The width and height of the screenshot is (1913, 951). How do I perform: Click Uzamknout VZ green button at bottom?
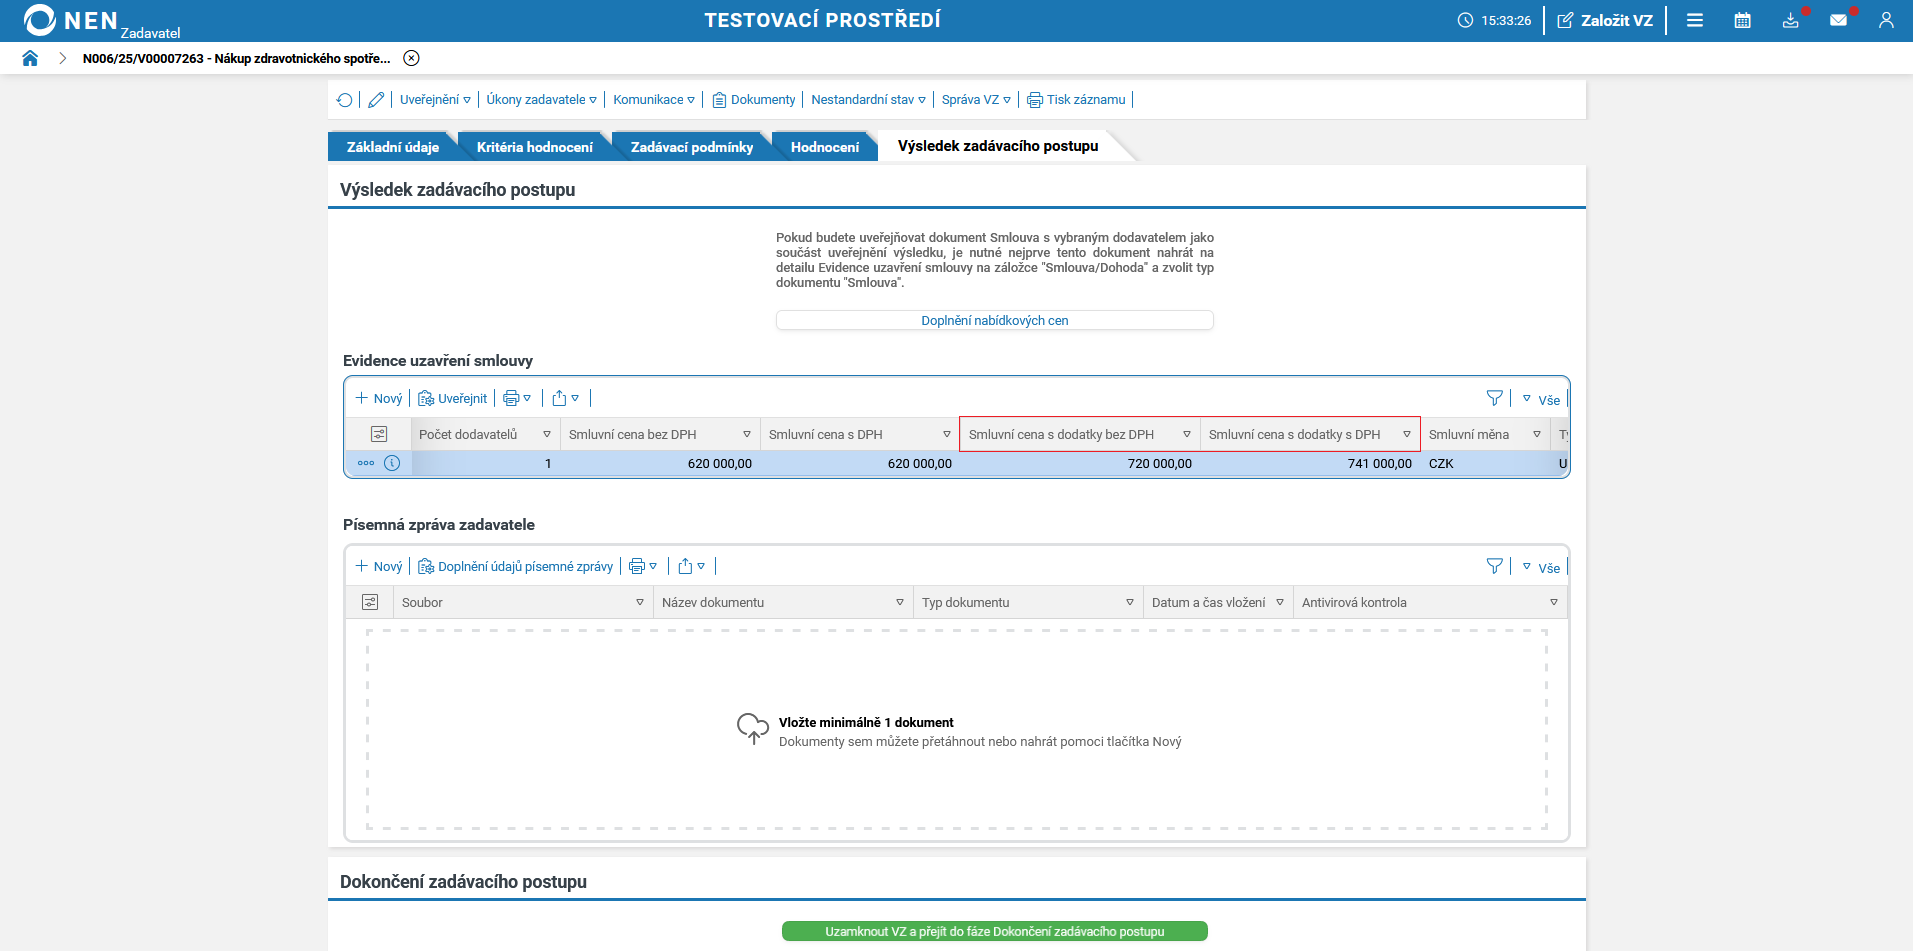coord(994,931)
